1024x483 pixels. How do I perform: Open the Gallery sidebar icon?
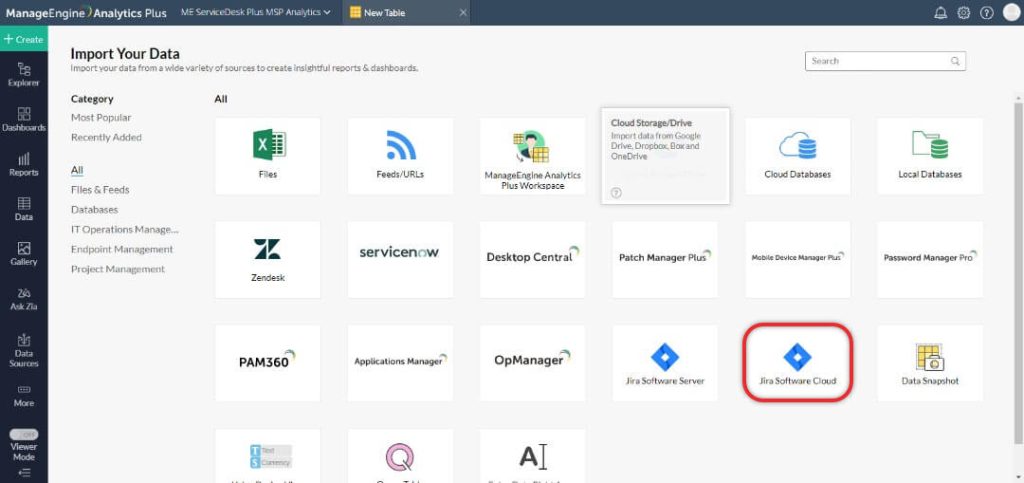coord(24,254)
